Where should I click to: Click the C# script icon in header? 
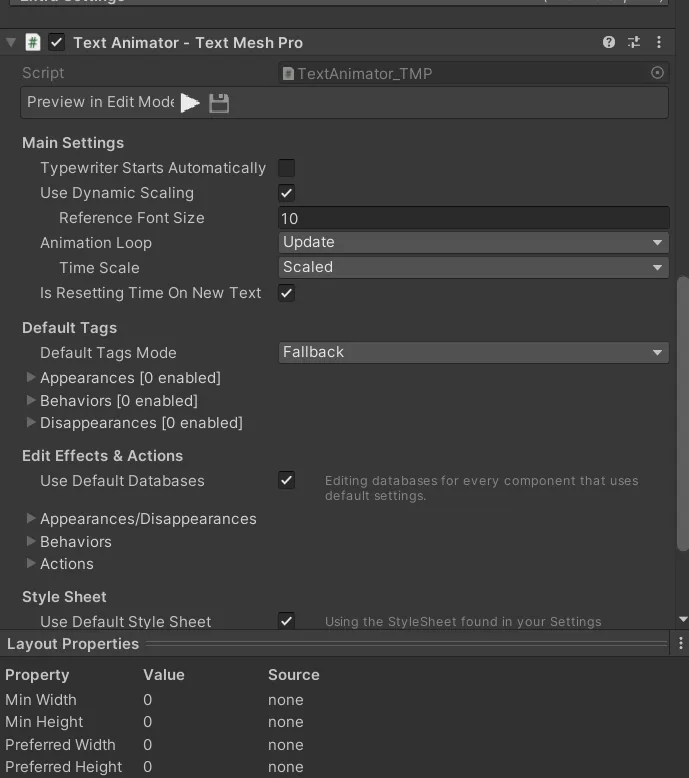point(33,42)
